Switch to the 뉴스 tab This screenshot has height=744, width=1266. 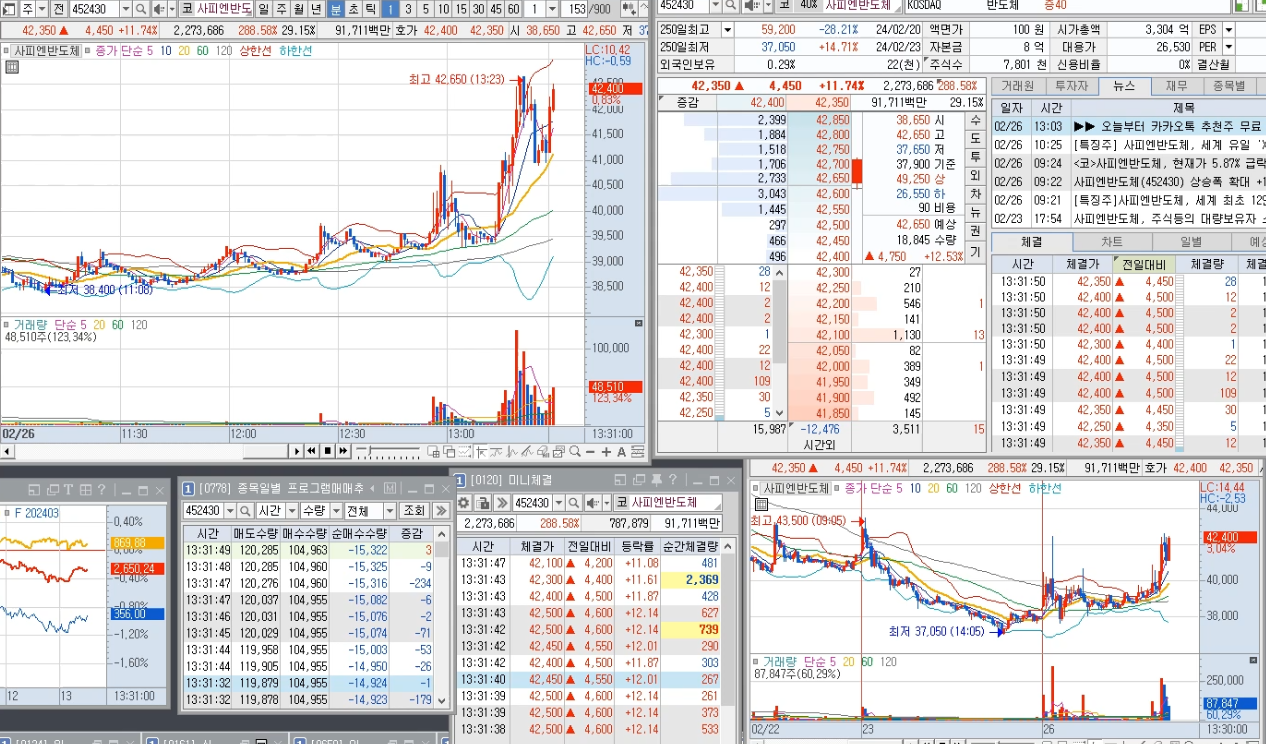1124,86
